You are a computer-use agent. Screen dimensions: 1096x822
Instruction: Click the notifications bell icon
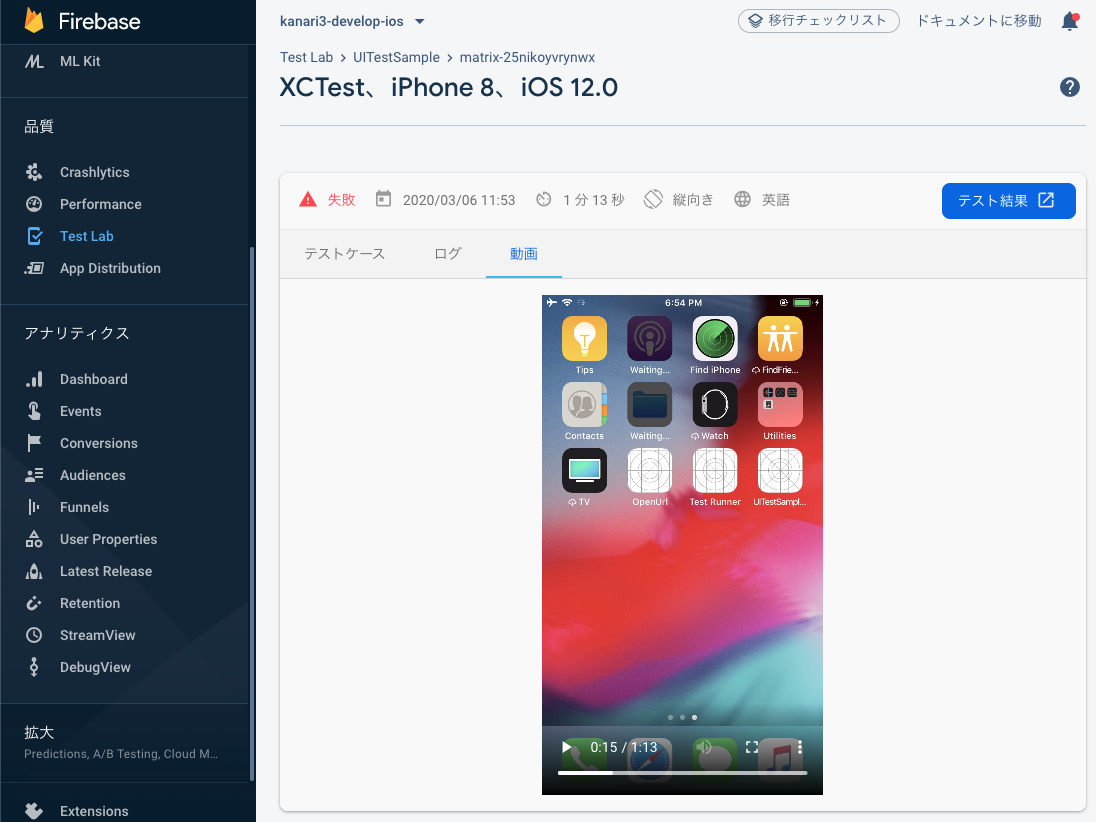[x=1069, y=22]
